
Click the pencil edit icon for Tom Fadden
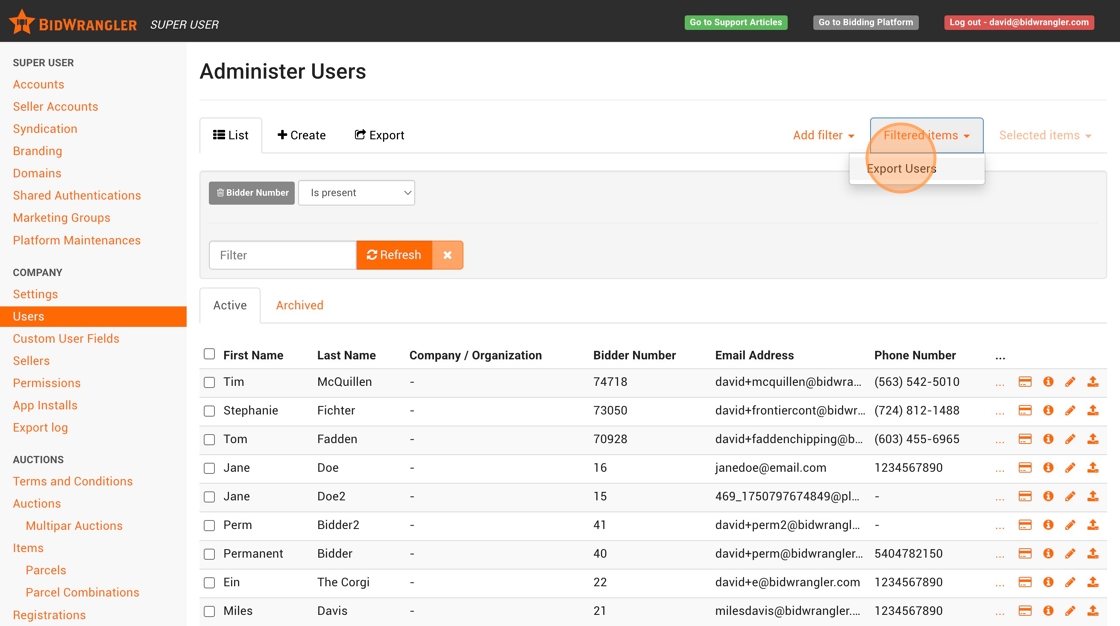point(1070,439)
